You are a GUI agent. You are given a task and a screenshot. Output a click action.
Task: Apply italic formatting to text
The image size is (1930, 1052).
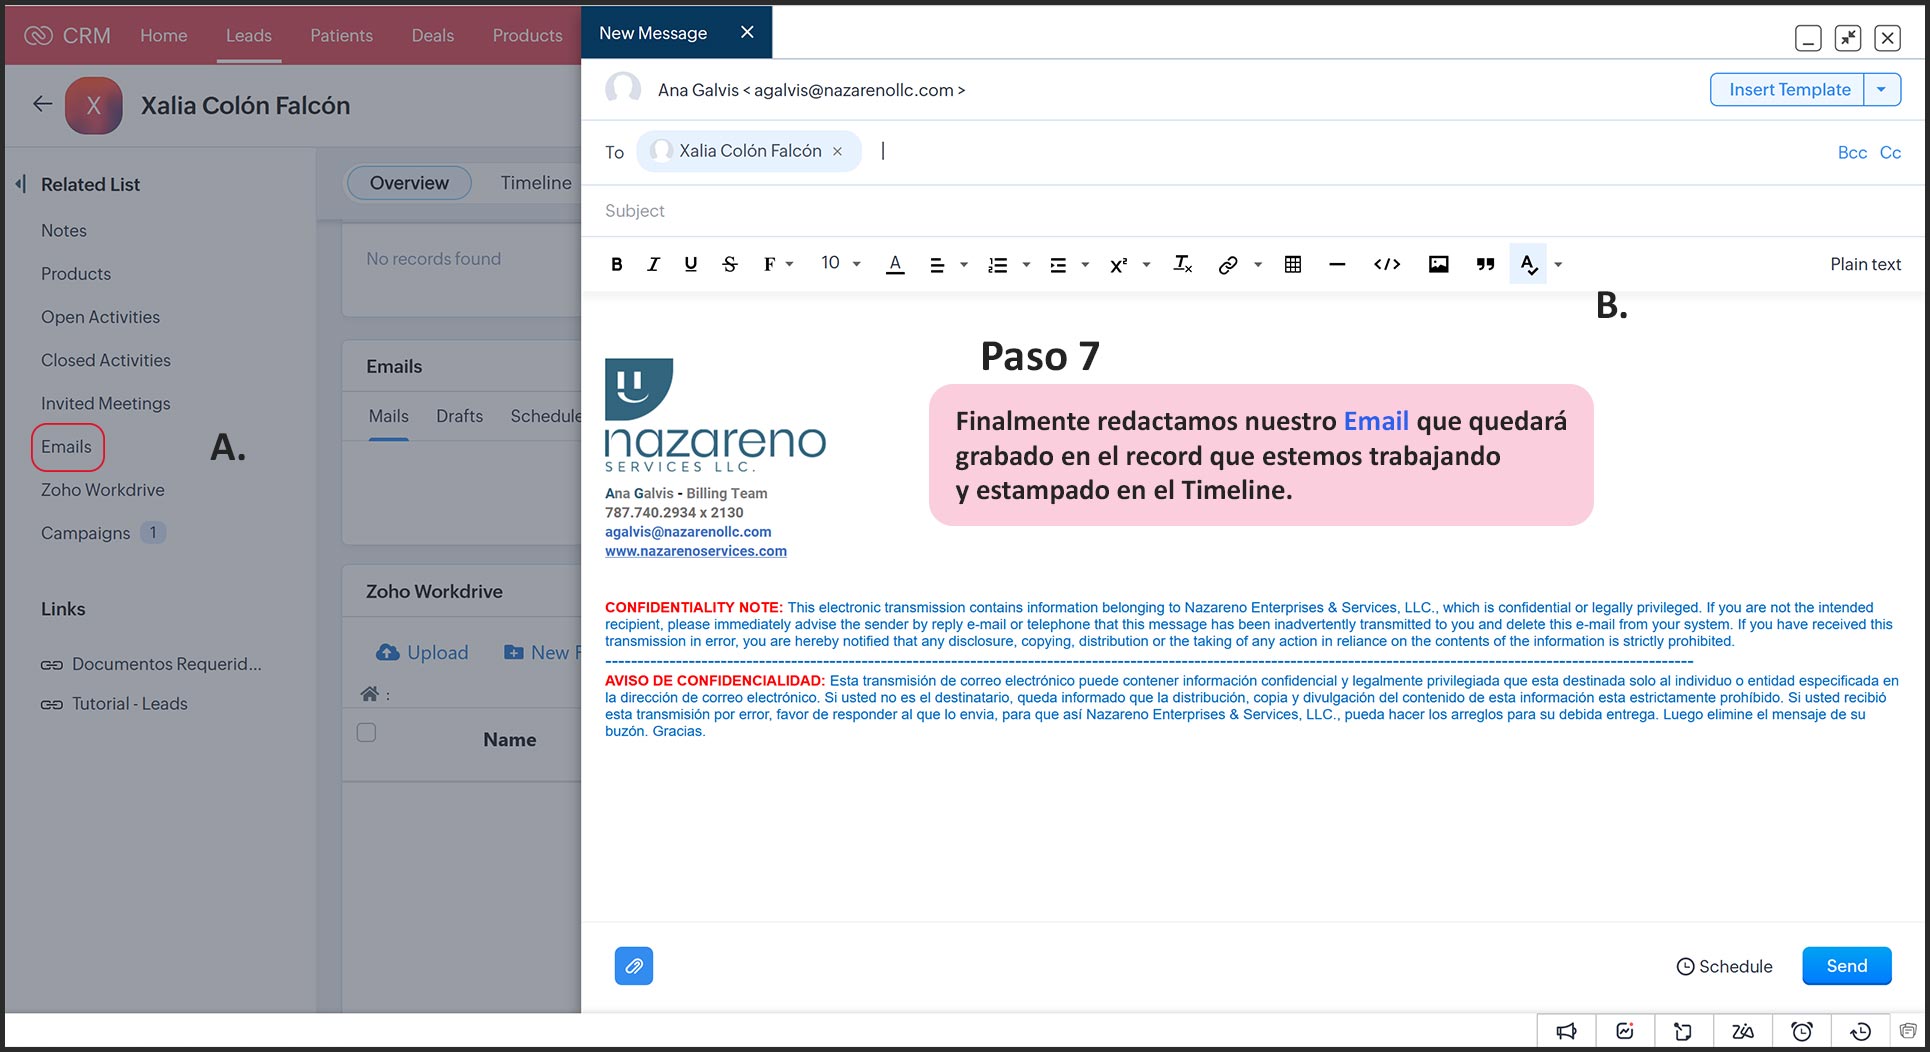pos(653,264)
